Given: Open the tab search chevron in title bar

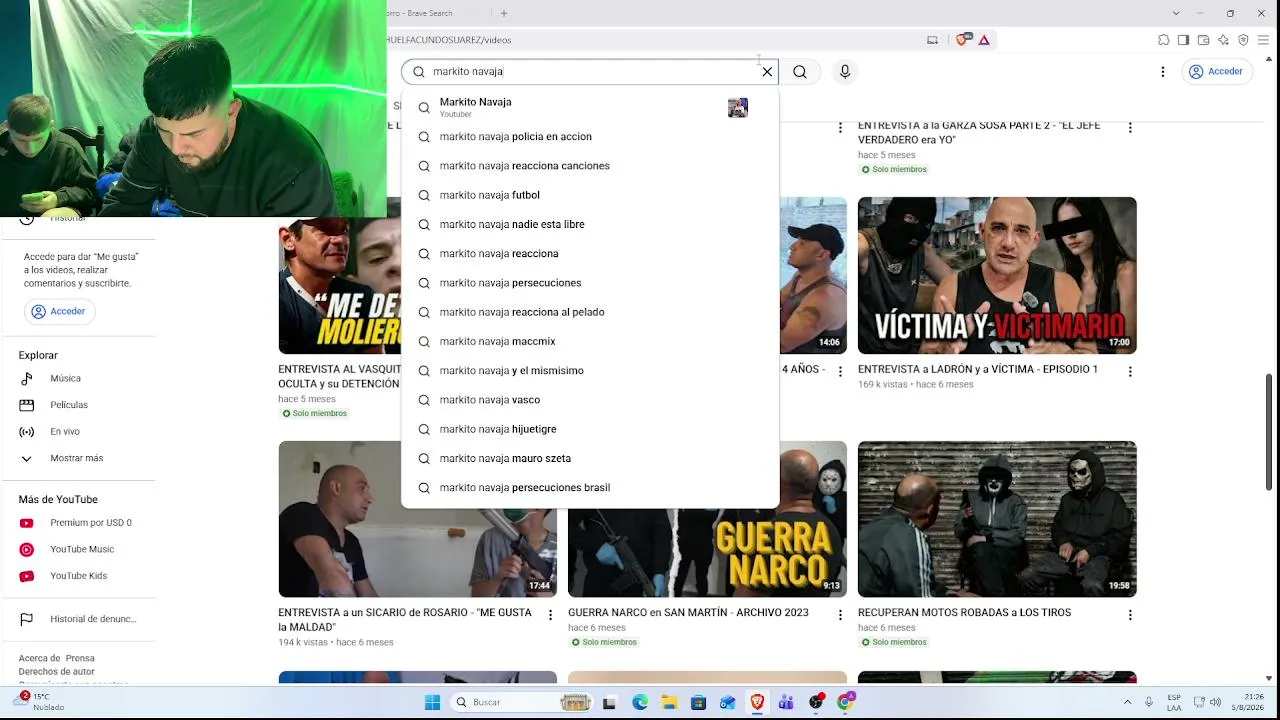Looking at the screenshot, I should (x=1176, y=13).
